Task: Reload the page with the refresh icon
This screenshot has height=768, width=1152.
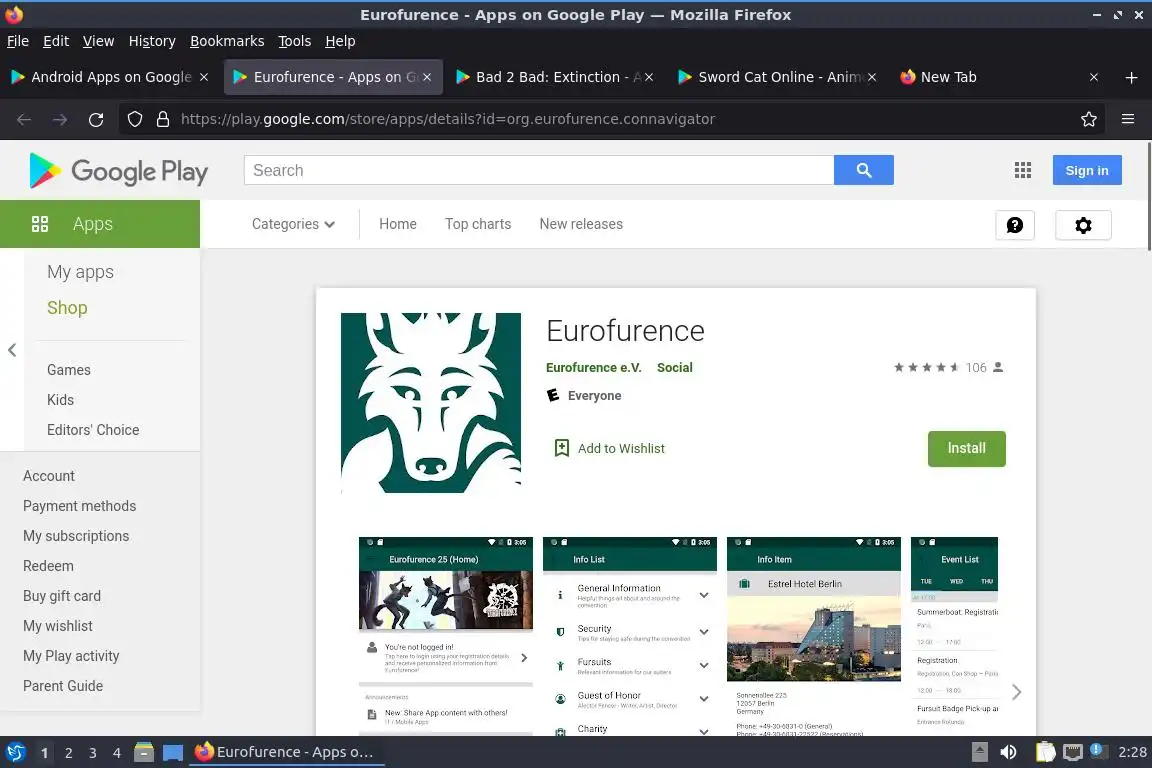Action: [96, 119]
